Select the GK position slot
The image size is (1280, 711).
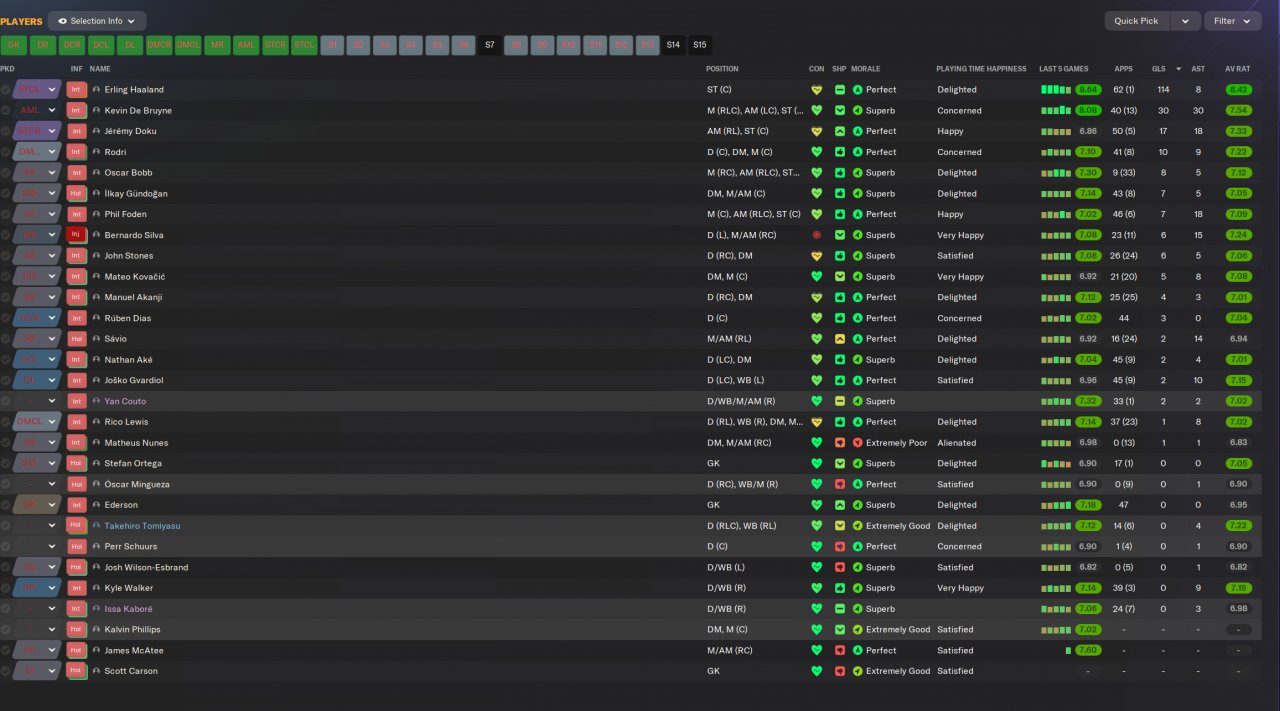pyautogui.click(x=14, y=45)
